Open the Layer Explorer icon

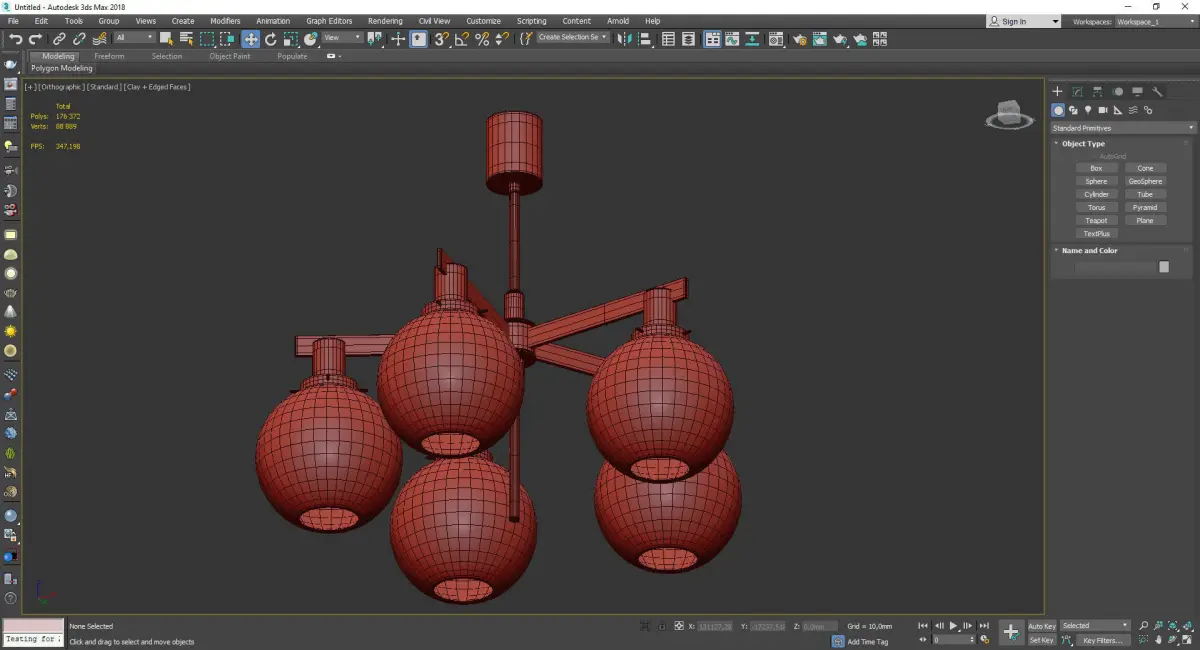[688, 39]
